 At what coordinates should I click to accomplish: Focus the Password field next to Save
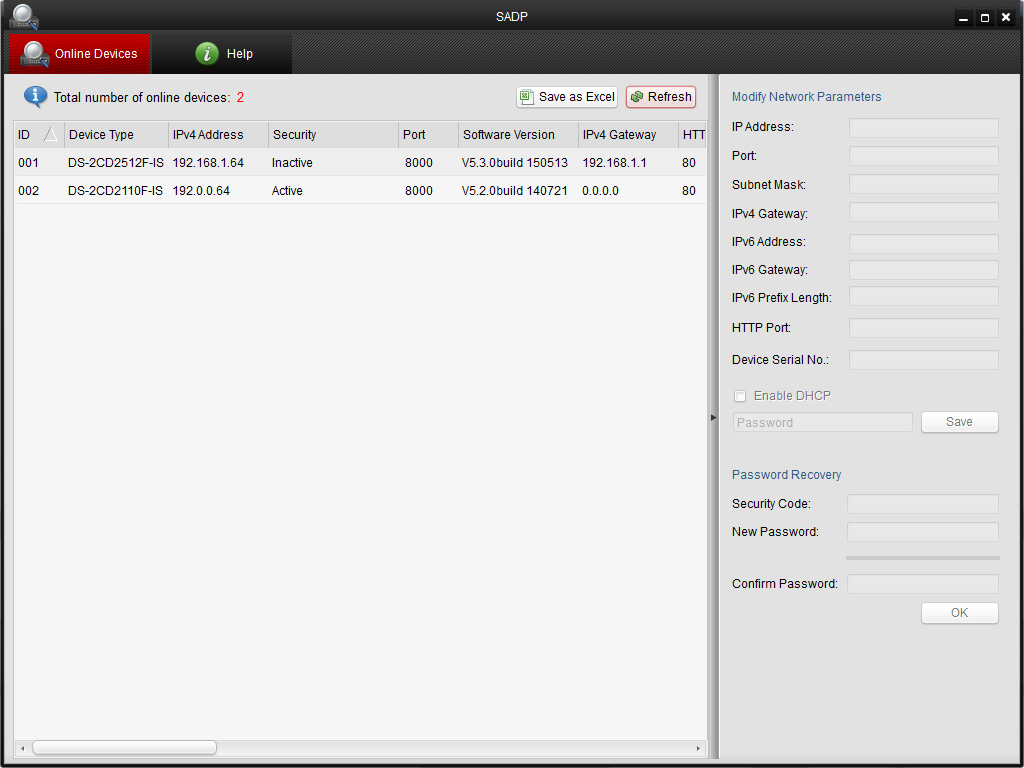tap(822, 422)
